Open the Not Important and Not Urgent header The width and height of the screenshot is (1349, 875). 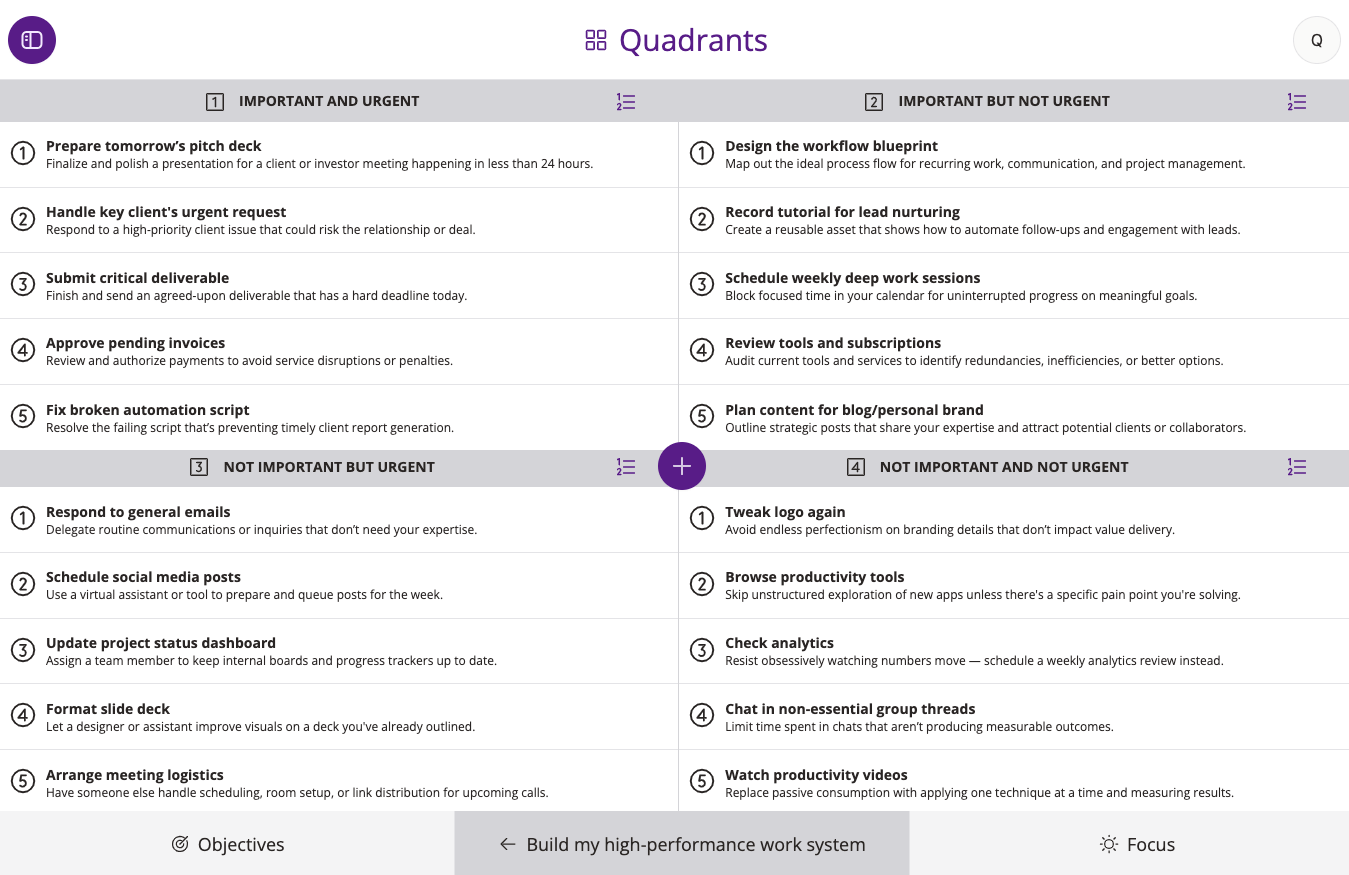pyautogui.click(x=1003, y=467)
